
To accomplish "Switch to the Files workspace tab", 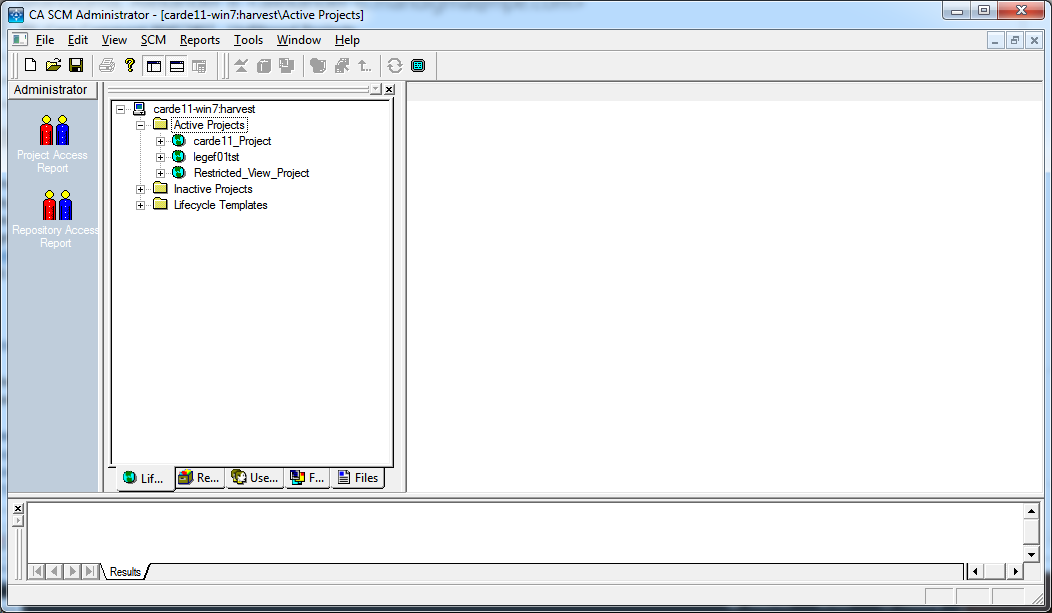I will (x=358, y=478).
